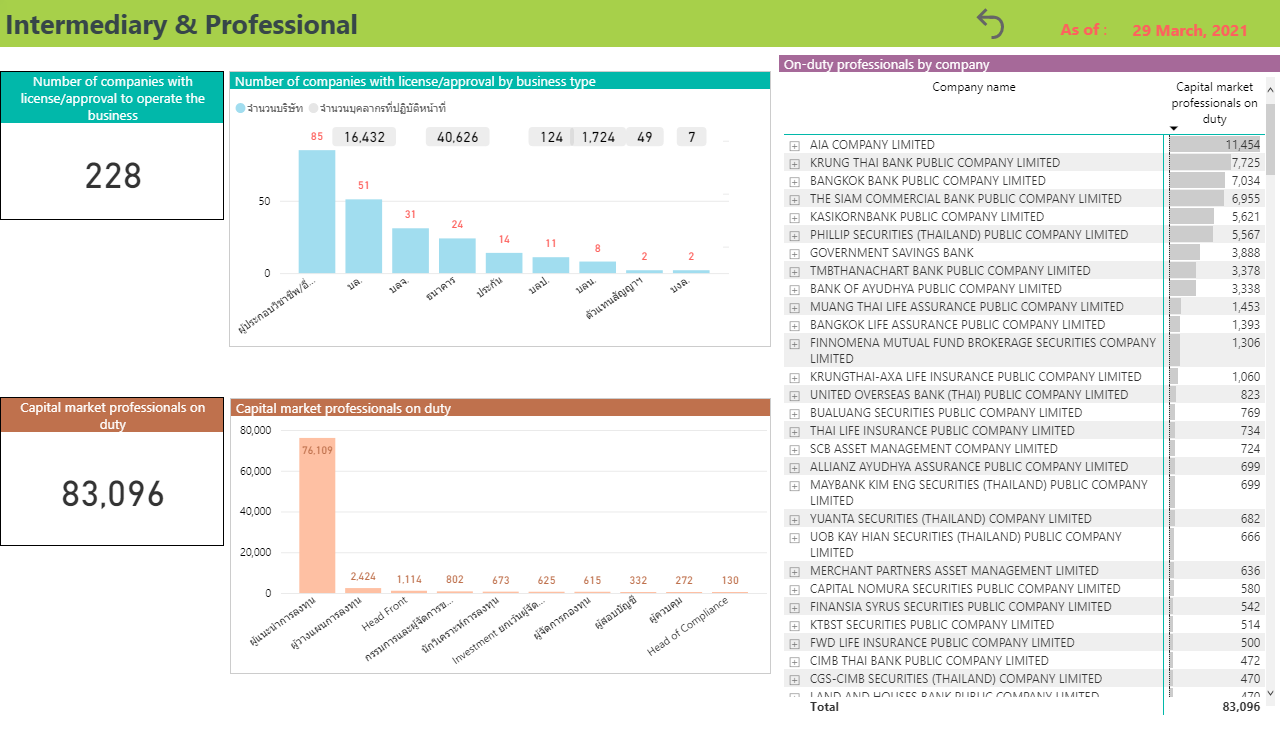This screenshot has height=740, width=1280.
Task: Click plus icon beside SCB ASSET MANAGEMENT
Action: click(x=795, y=449)
